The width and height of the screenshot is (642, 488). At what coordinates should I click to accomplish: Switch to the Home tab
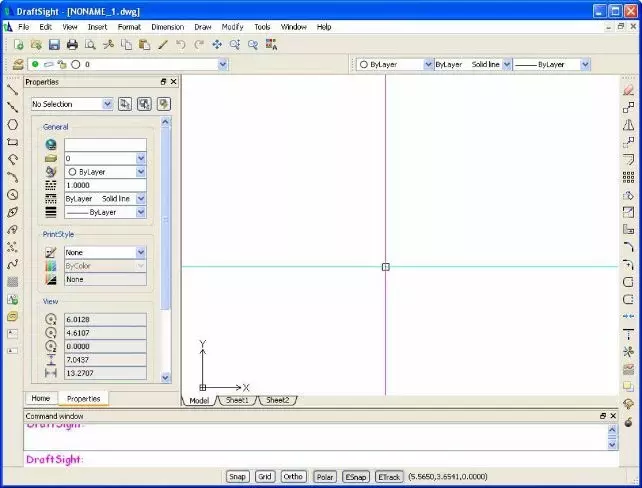coord(41,398)
